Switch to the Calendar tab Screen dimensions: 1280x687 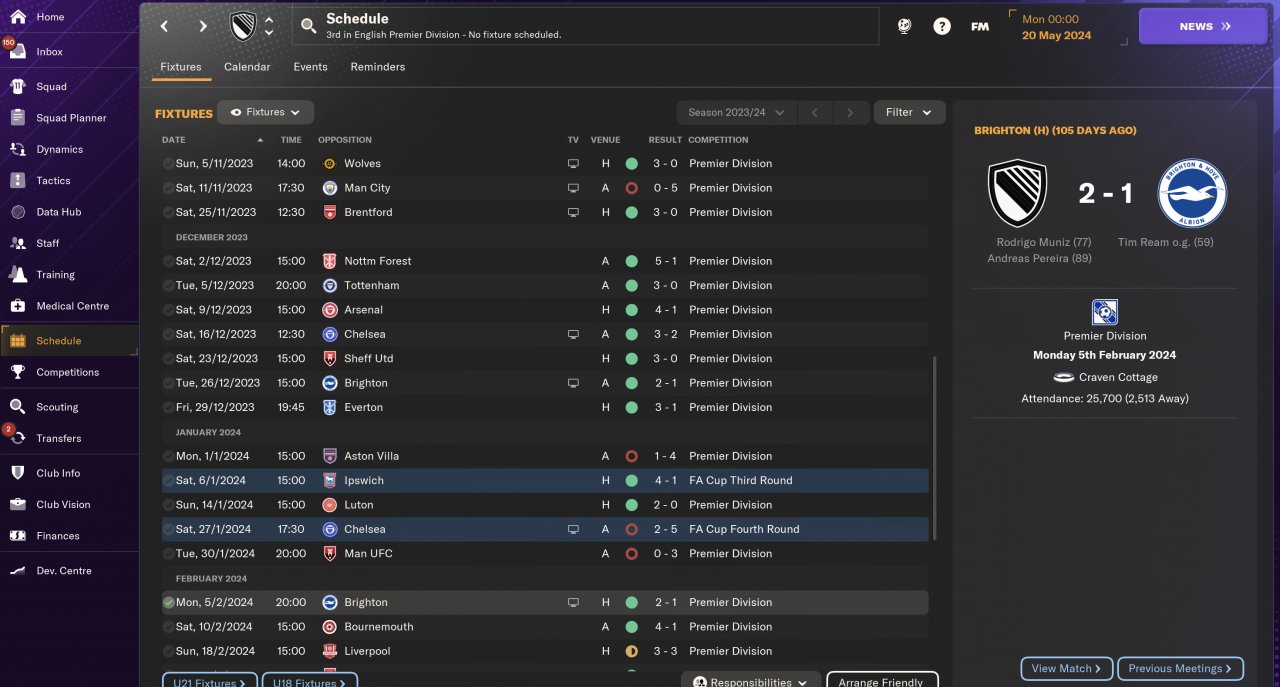point(247,67)
